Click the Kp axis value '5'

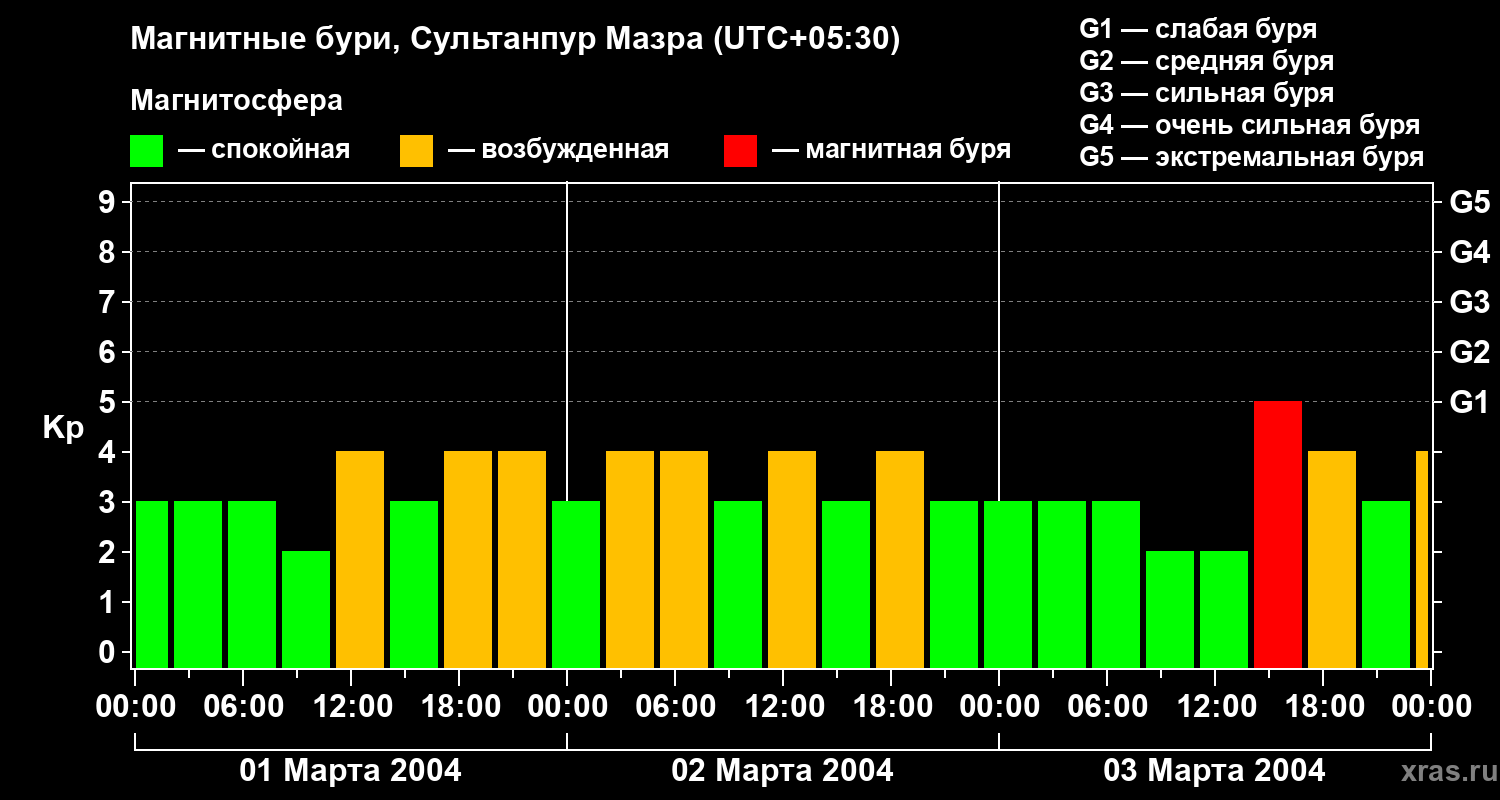[x=109, y=402]
